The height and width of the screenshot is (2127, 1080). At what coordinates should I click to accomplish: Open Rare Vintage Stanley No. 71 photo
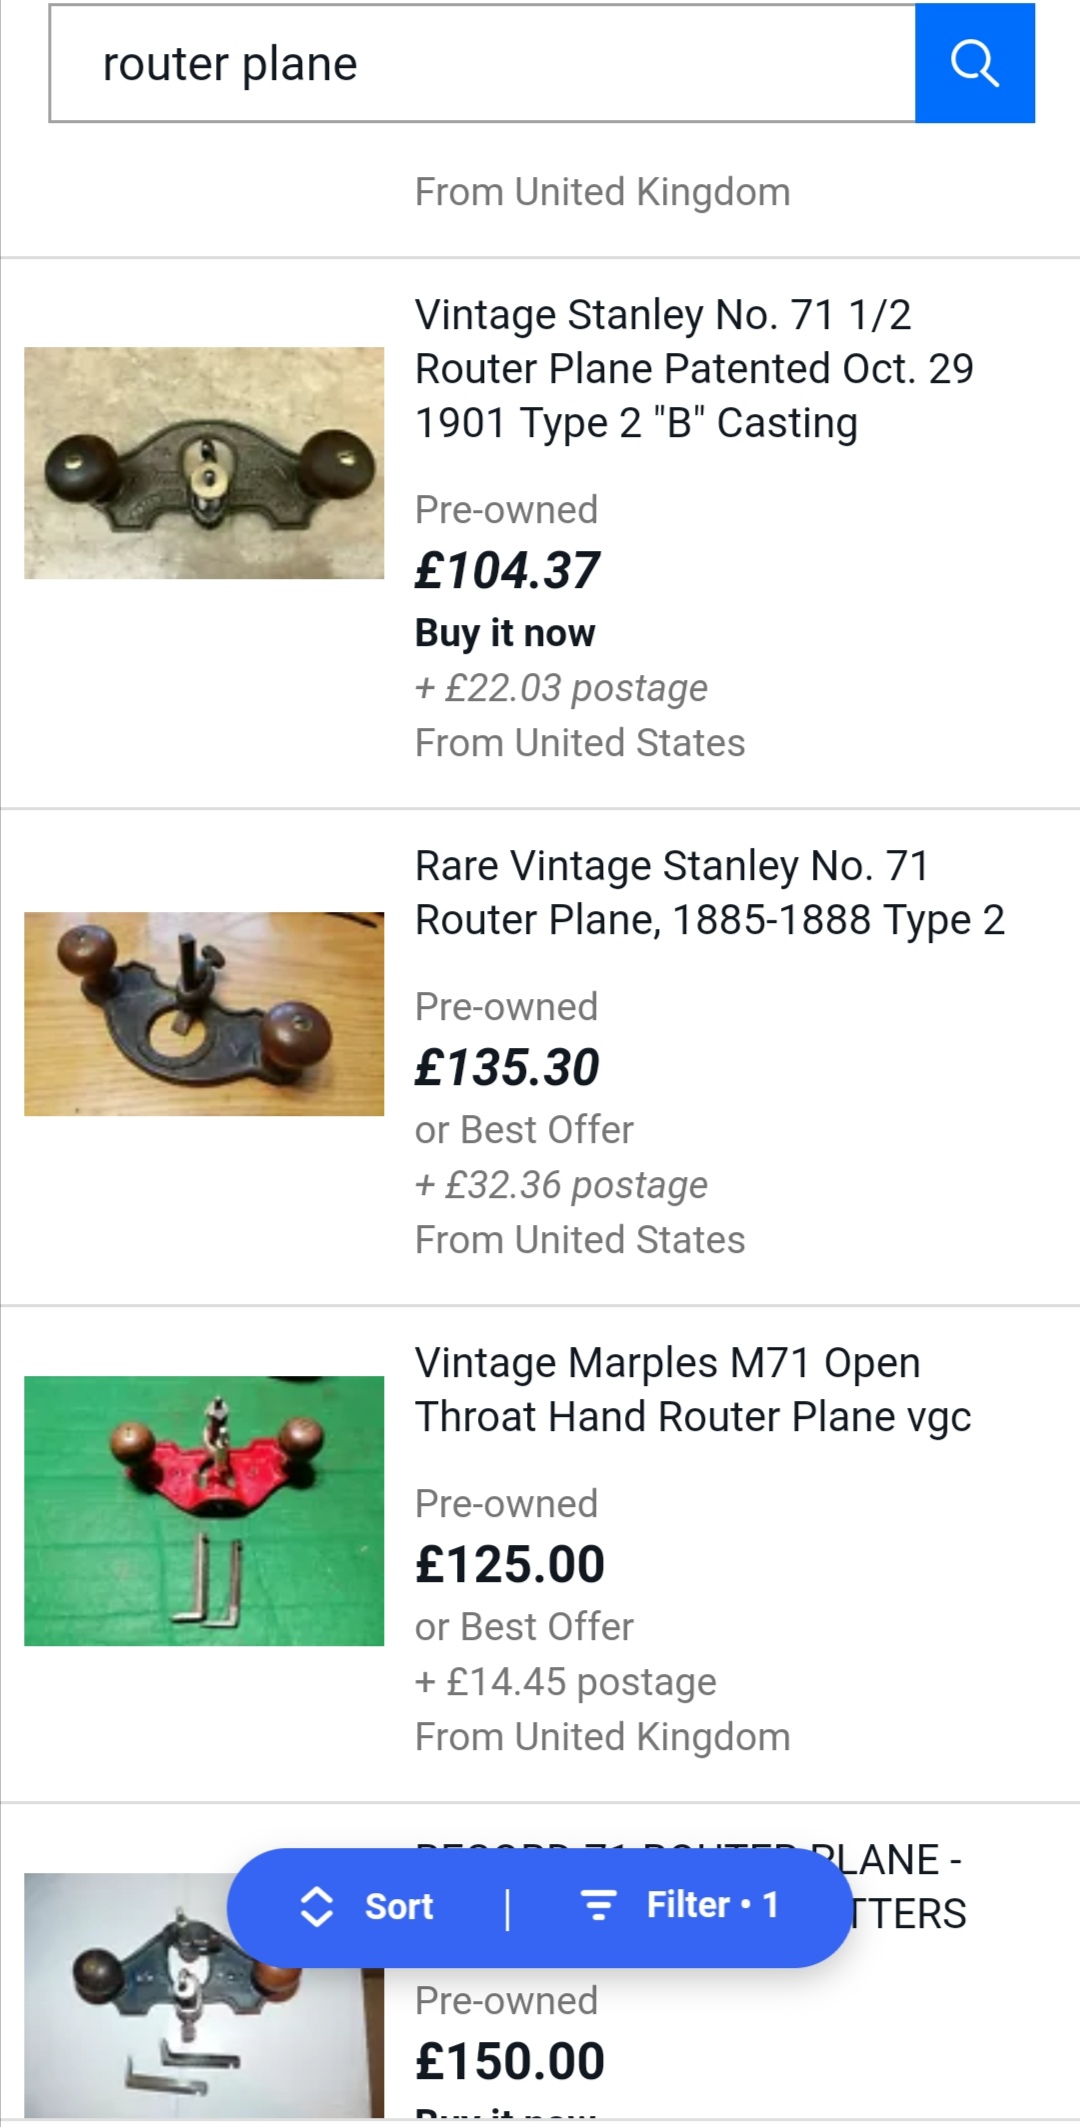(204, 1013)
